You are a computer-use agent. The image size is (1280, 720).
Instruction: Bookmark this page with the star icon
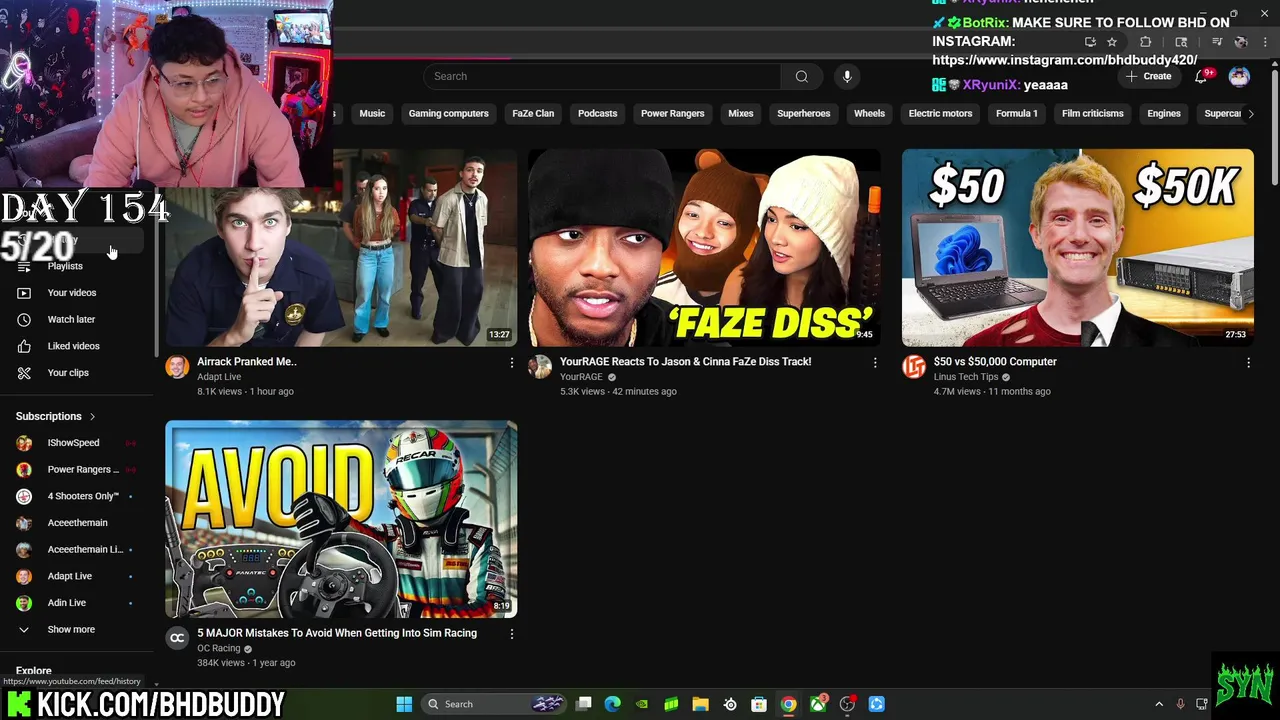point(1111,42)
